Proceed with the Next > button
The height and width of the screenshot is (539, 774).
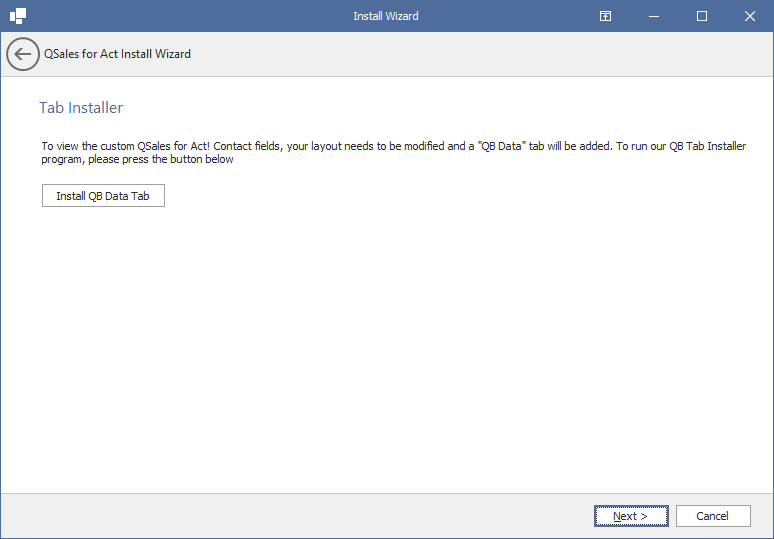(x=631, y=516)
